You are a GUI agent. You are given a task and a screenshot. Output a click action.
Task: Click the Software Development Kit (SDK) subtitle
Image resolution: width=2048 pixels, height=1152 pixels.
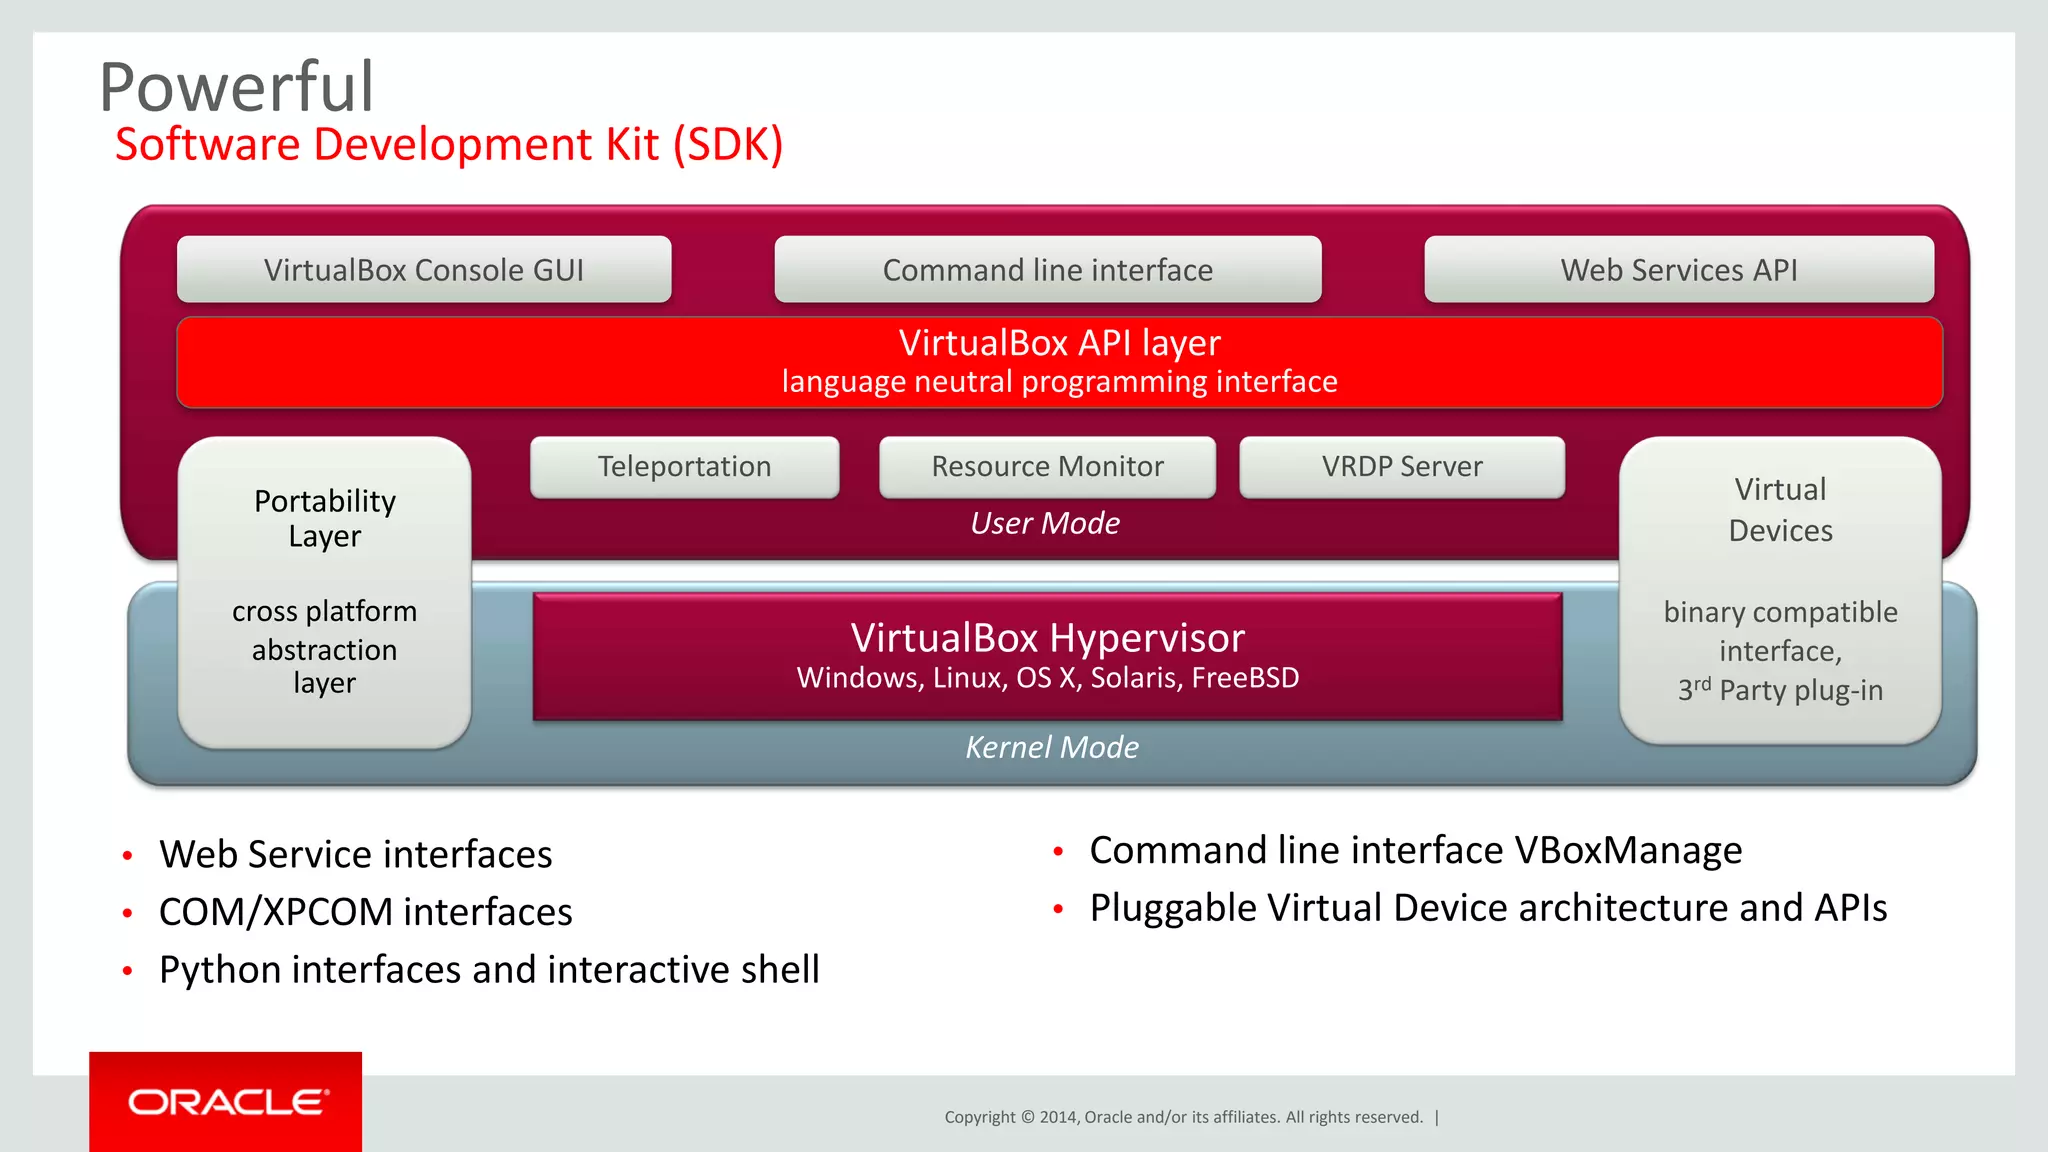(x=449, y=145)
